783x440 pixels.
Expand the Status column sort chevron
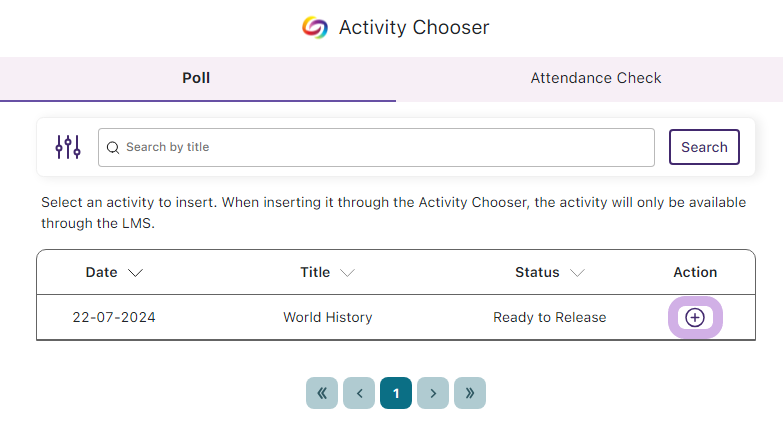click(x=577, y=273)
